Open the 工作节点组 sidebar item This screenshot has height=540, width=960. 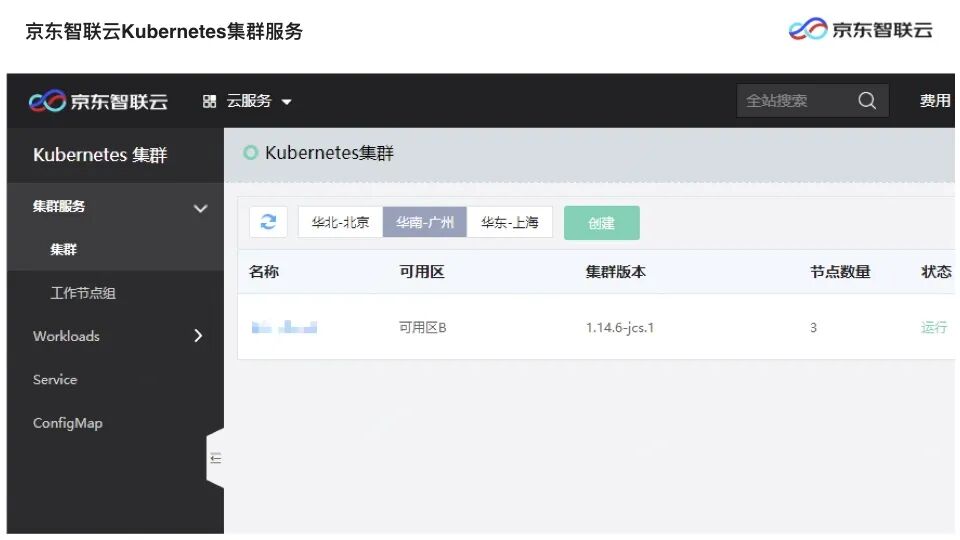(83, 293)
